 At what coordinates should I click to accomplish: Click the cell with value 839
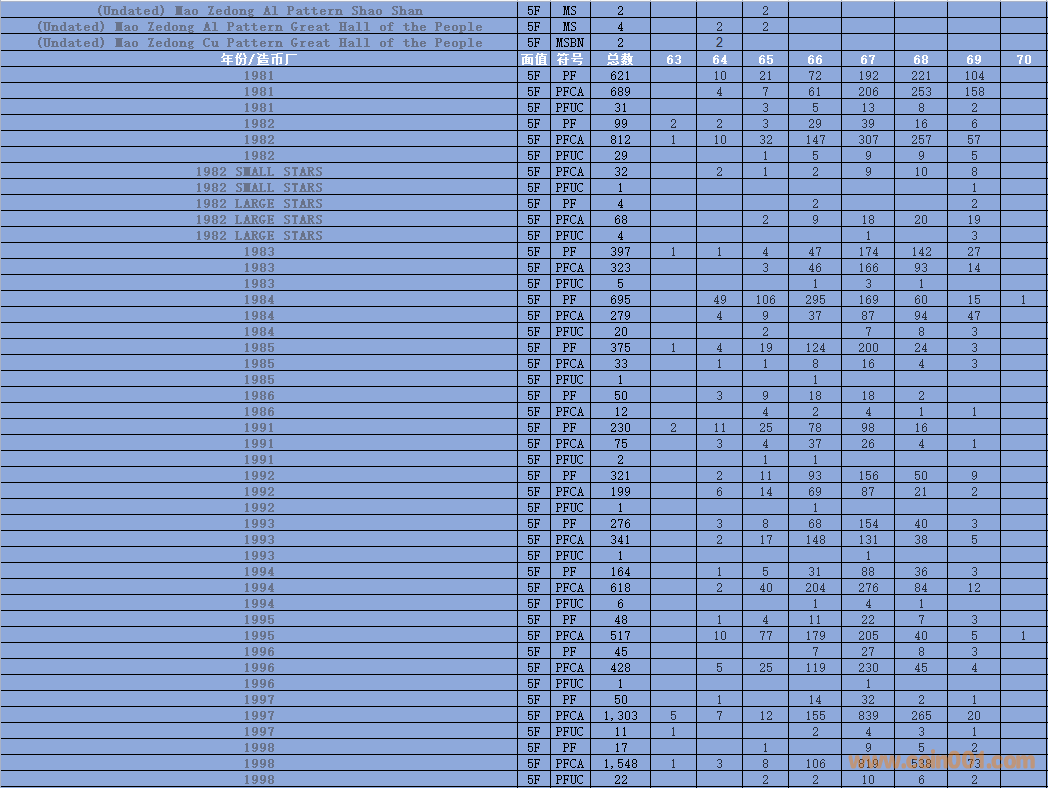tap(867, 715)
